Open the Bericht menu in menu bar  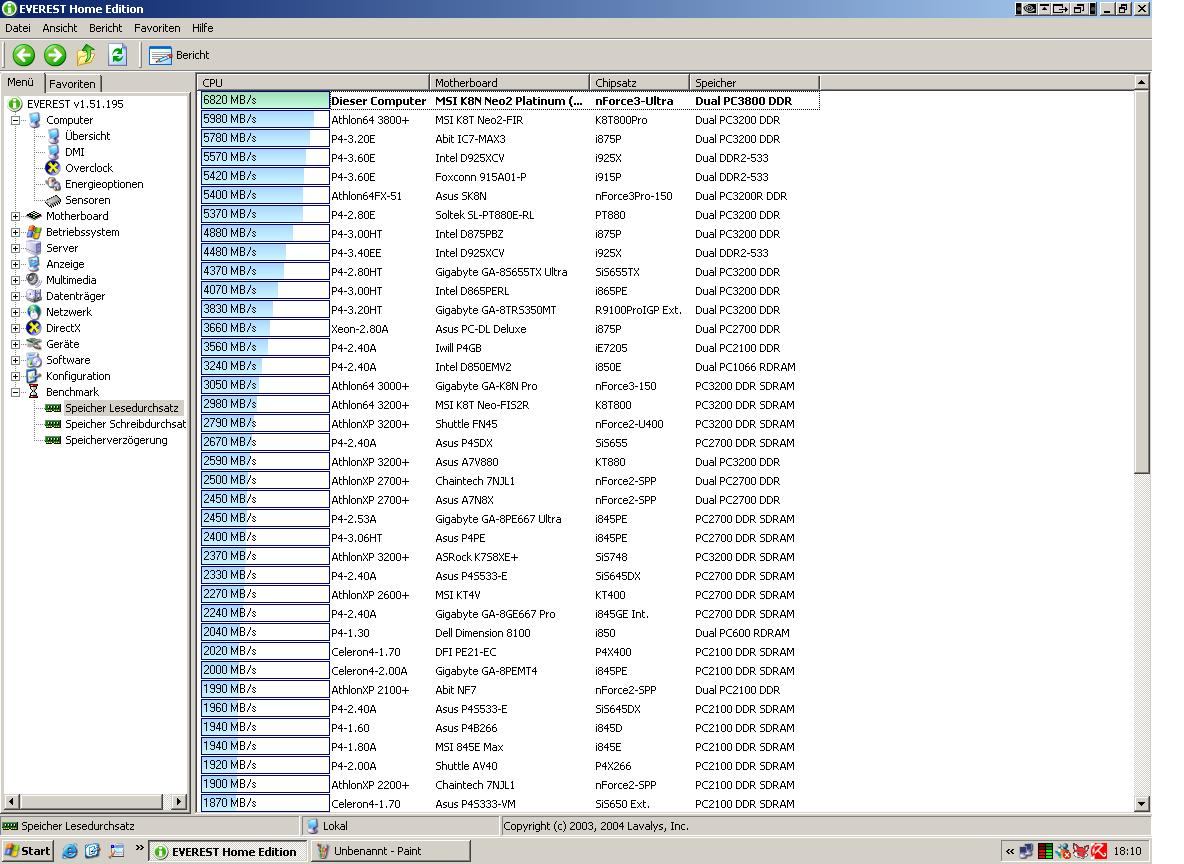(105, 28)
